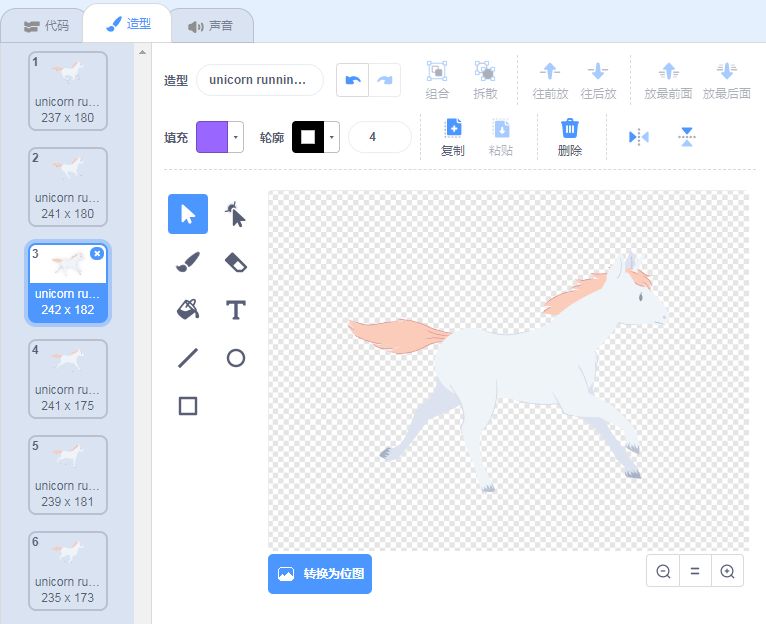Select the Reshape tool

pos(235,214)
